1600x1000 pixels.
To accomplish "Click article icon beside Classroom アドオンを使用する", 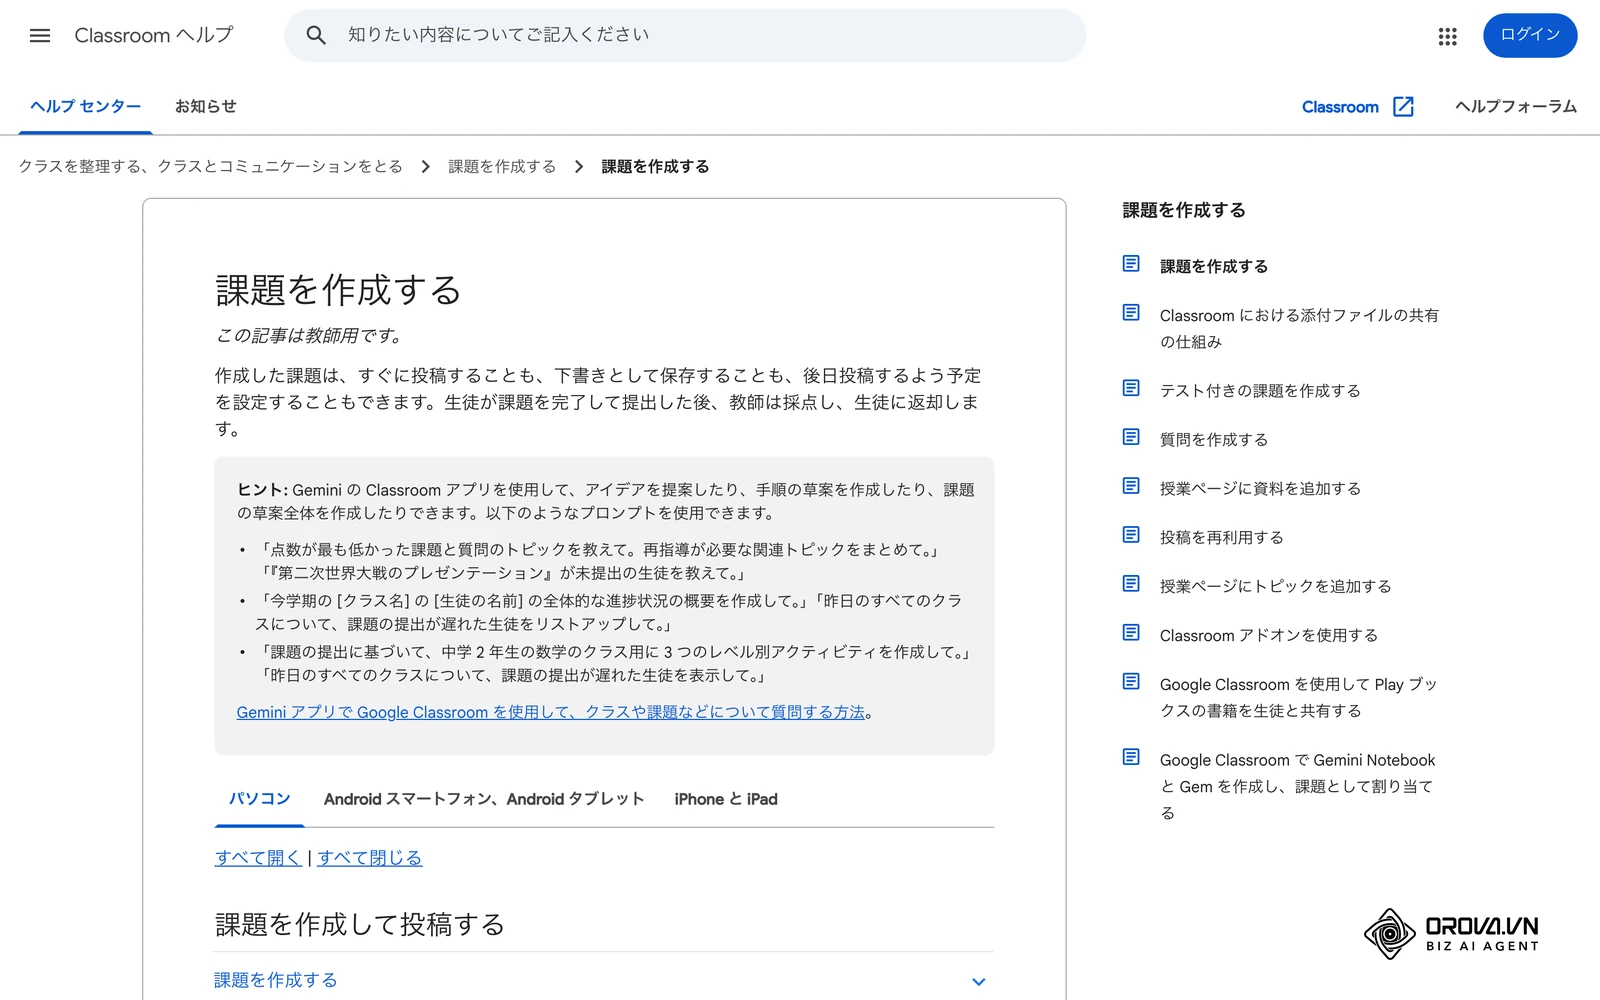I will pyautogui.click(x=1131, y=633).
